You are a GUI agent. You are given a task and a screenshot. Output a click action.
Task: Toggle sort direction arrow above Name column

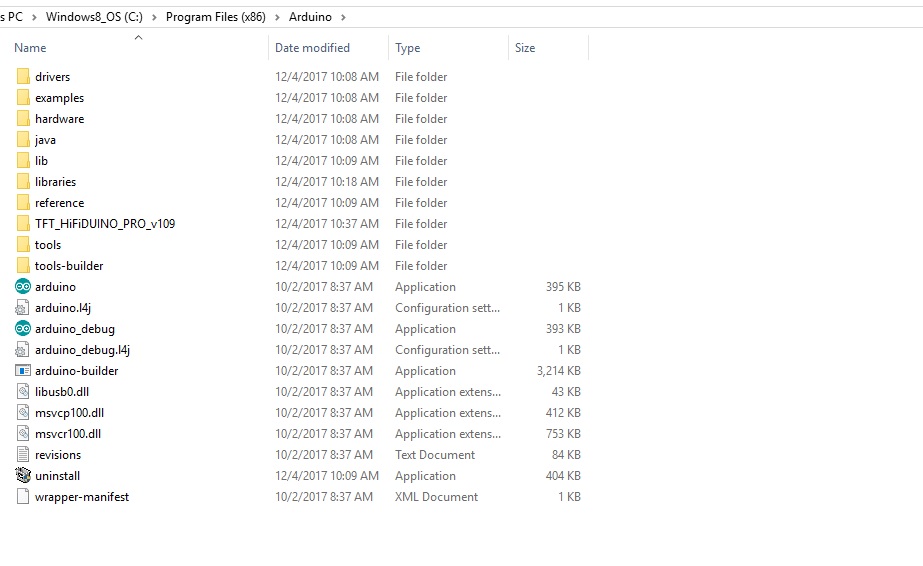138,38
